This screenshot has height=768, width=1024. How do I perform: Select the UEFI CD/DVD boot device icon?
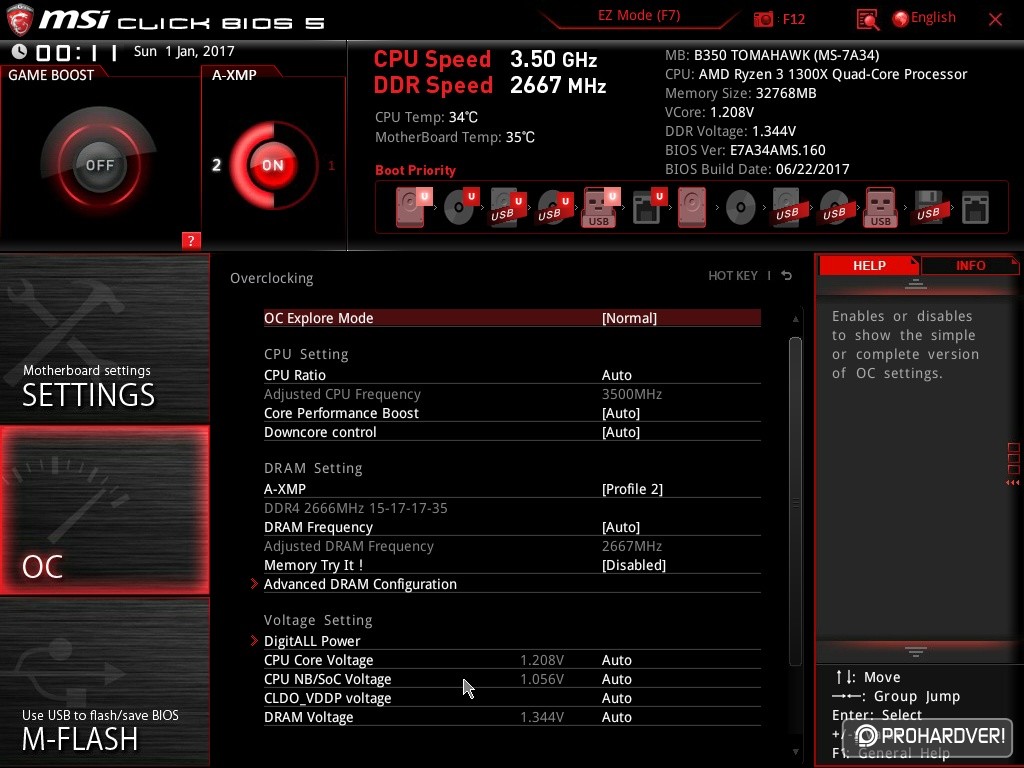(x=461, y=207)
